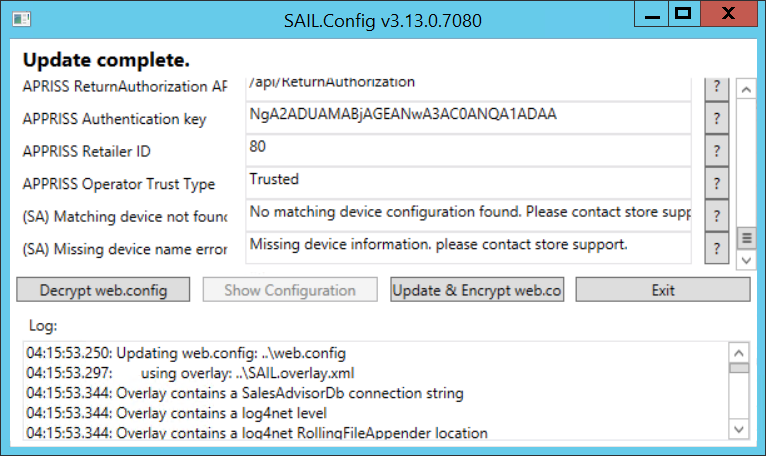Click help icon for Matching device not found
The image size is (766, 456).
[717, 215]
